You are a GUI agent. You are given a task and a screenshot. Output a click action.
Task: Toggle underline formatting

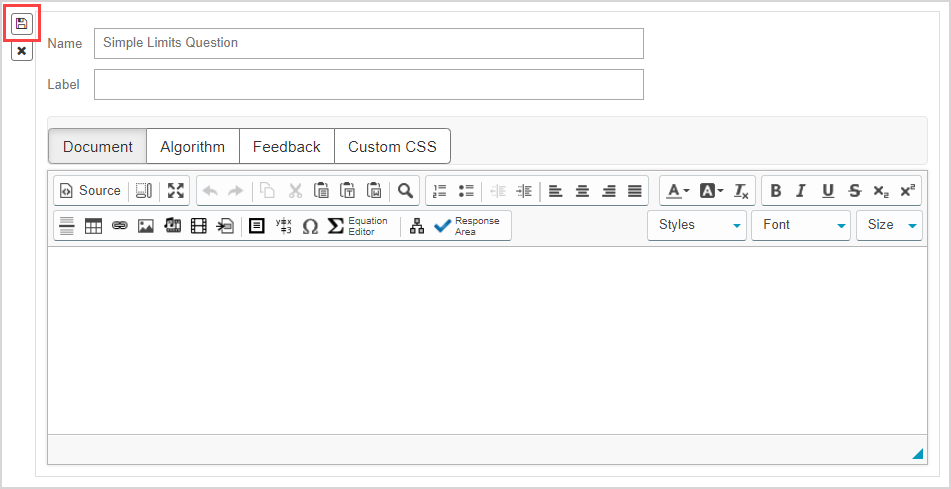tap(827, 191)
